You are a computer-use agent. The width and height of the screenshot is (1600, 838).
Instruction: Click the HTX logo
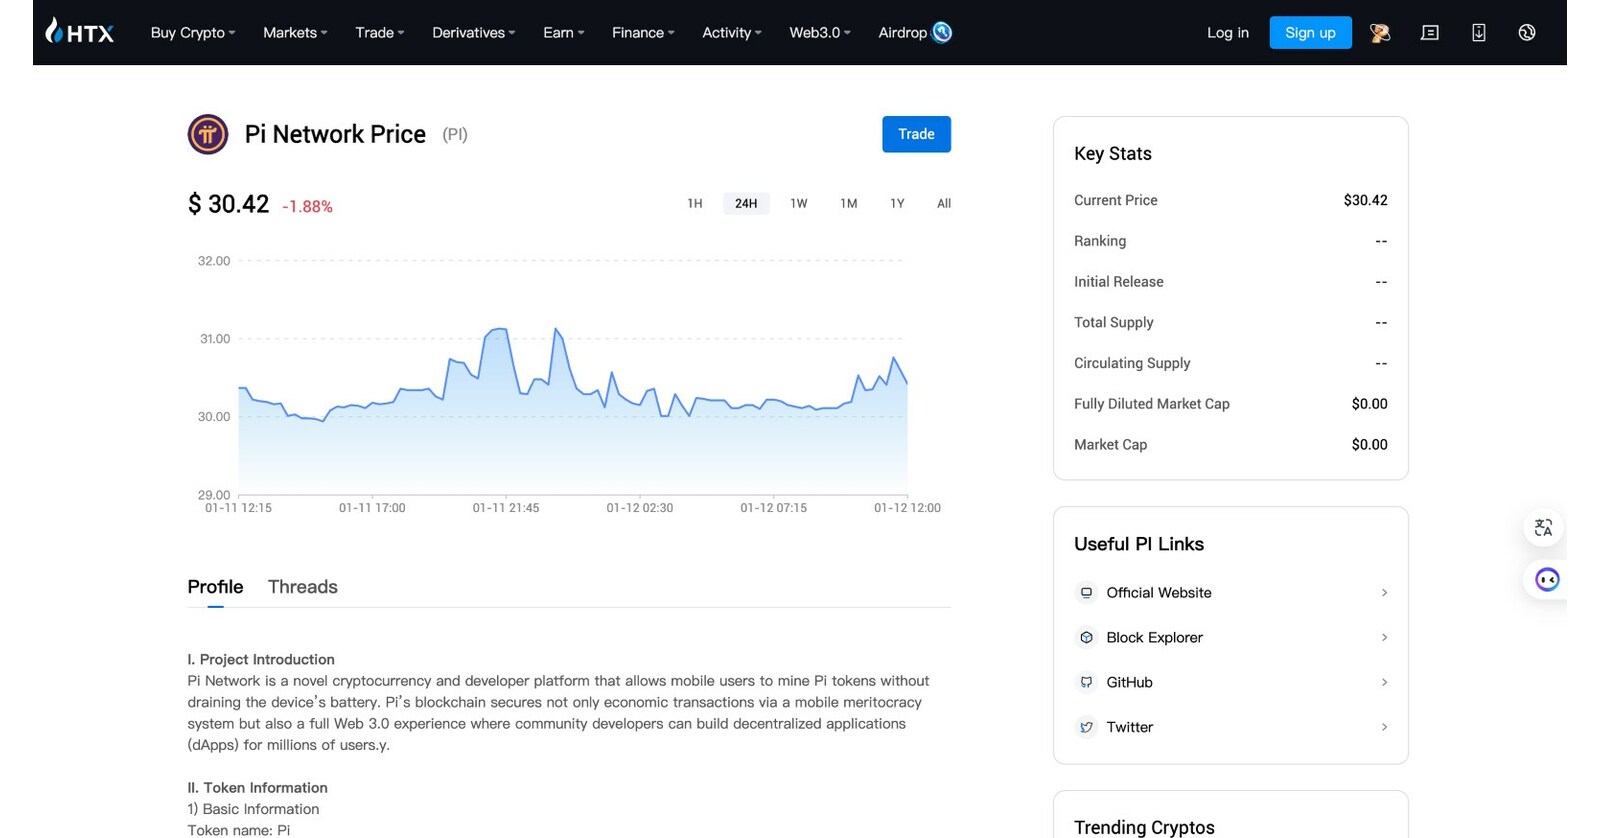click(80, 32)
